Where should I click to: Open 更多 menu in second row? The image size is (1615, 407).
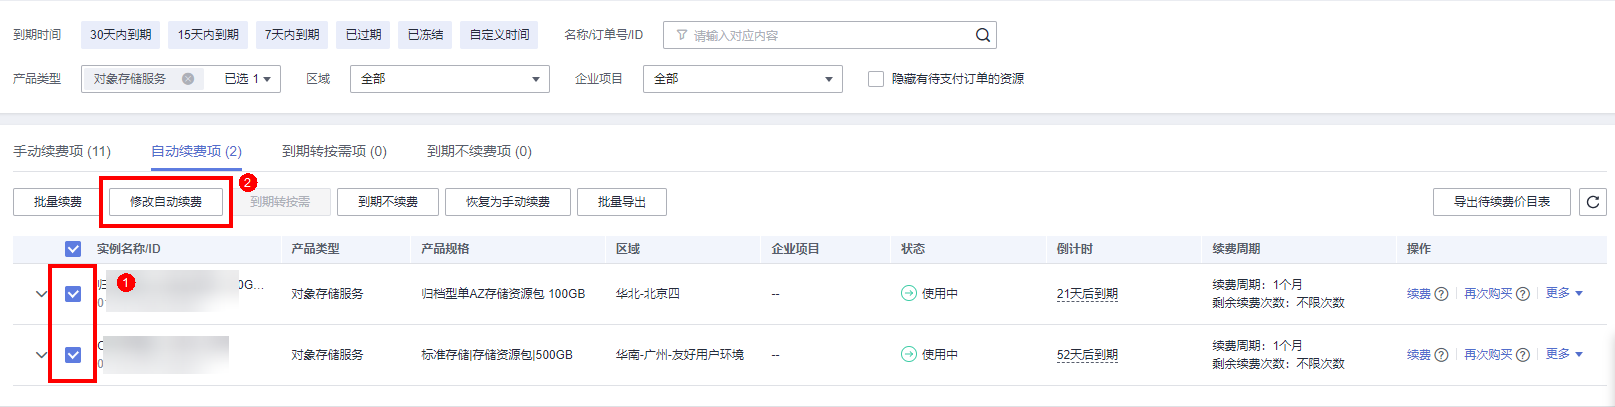1564,354
